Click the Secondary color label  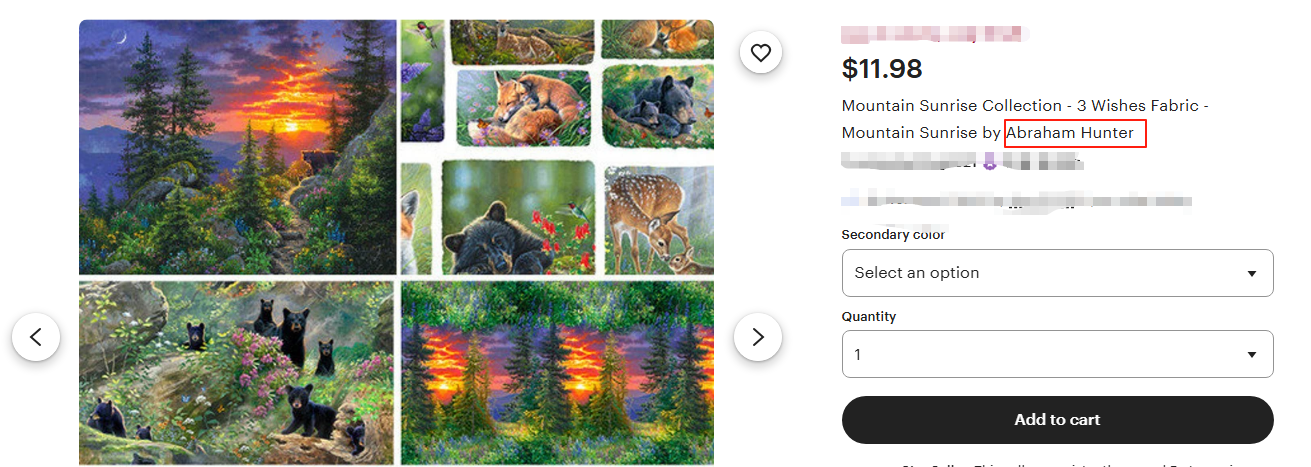point(893,235)
